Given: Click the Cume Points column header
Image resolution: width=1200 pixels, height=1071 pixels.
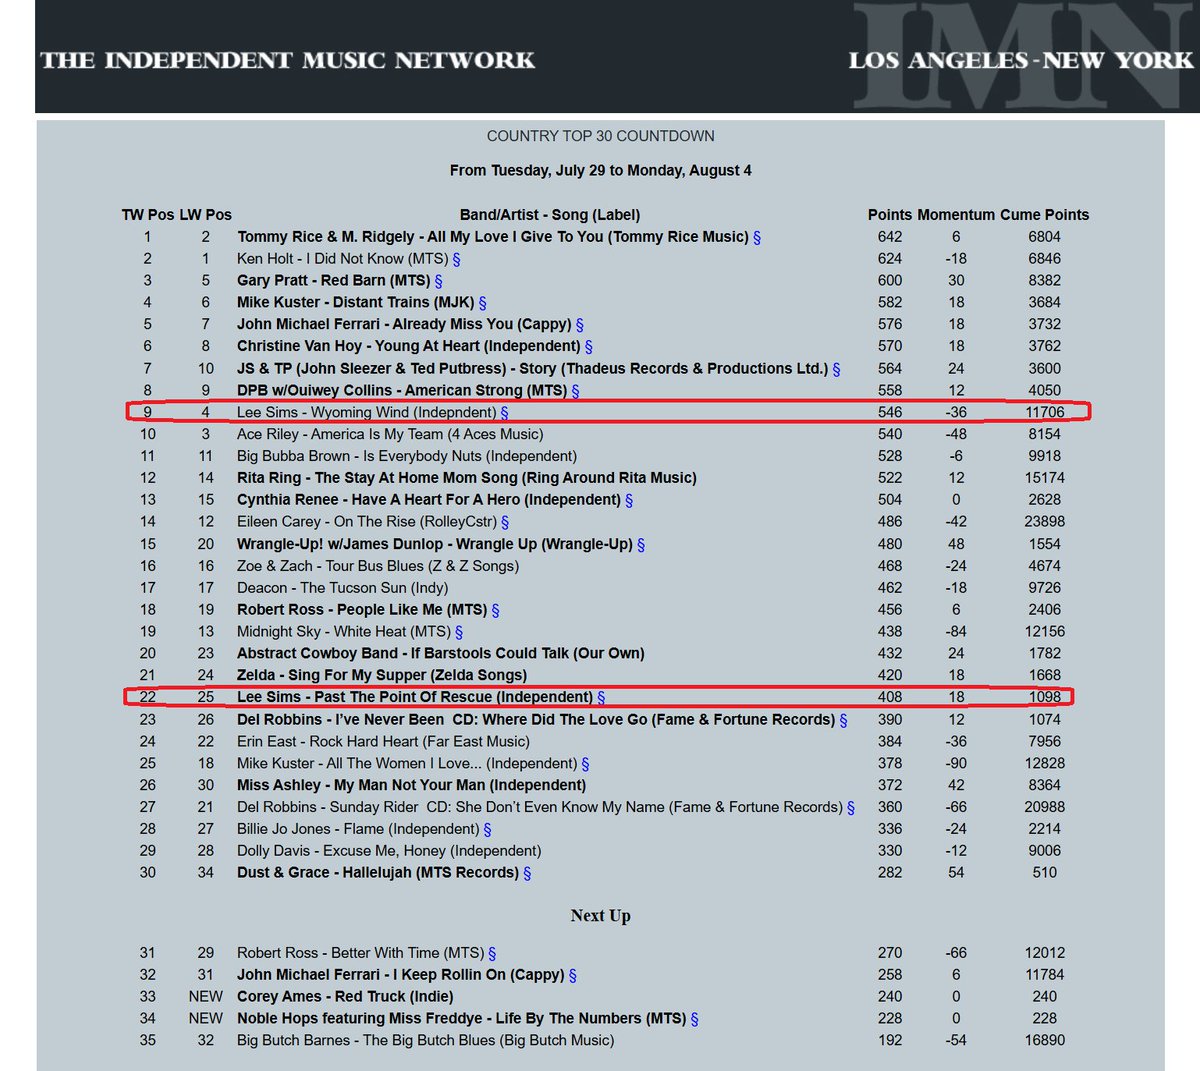Looking at the screenshot, I should coord(1045,215).
